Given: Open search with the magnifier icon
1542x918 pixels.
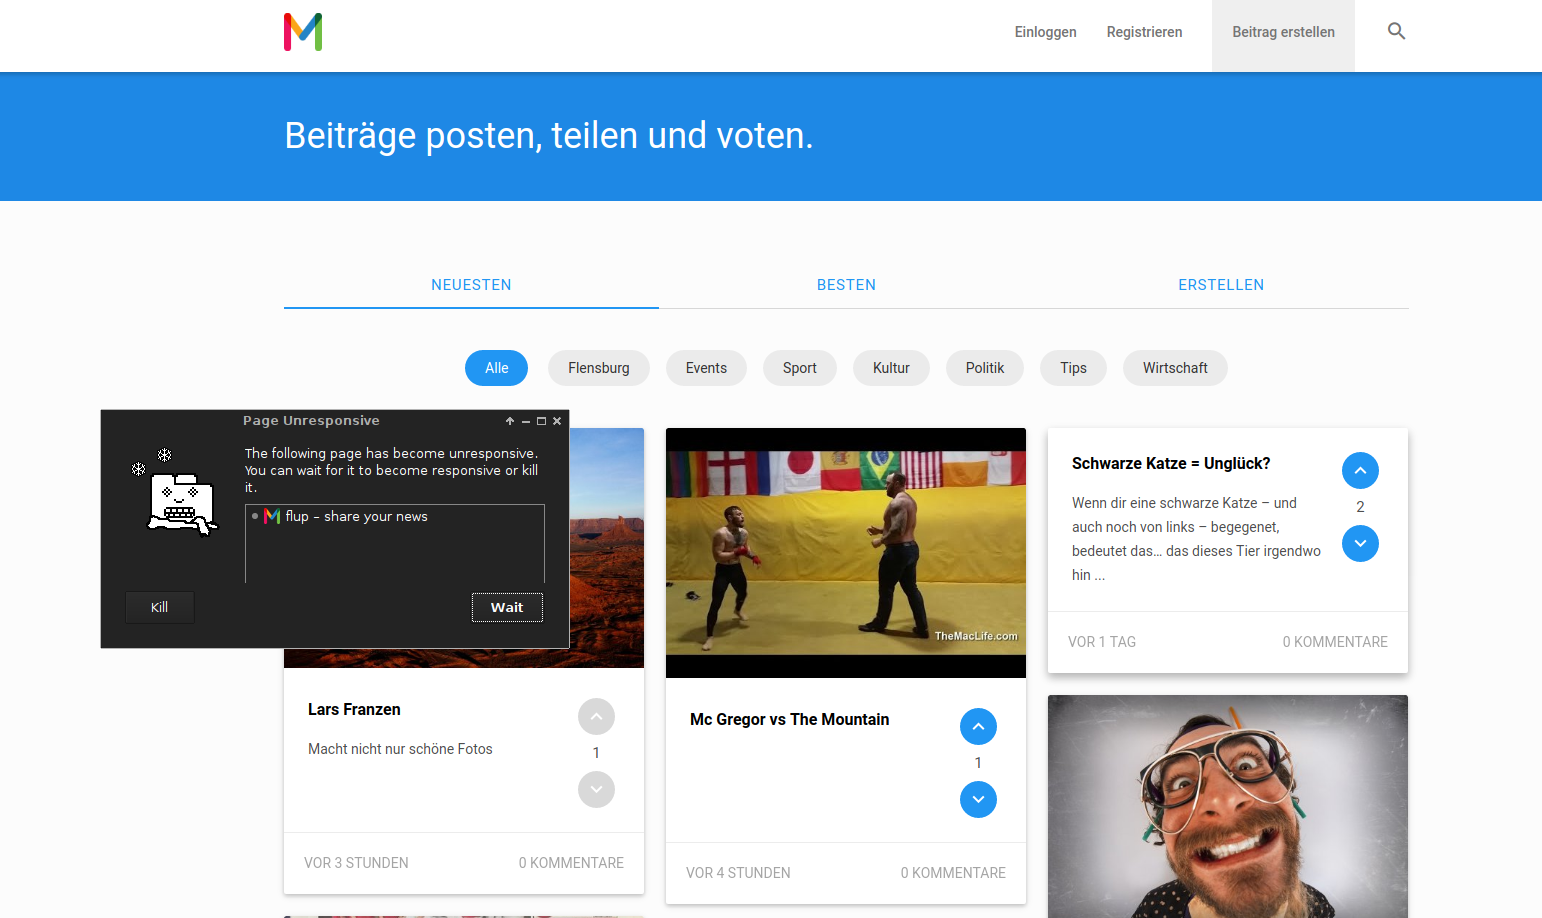Looking at the screenshot, I should click(1396, 32).
